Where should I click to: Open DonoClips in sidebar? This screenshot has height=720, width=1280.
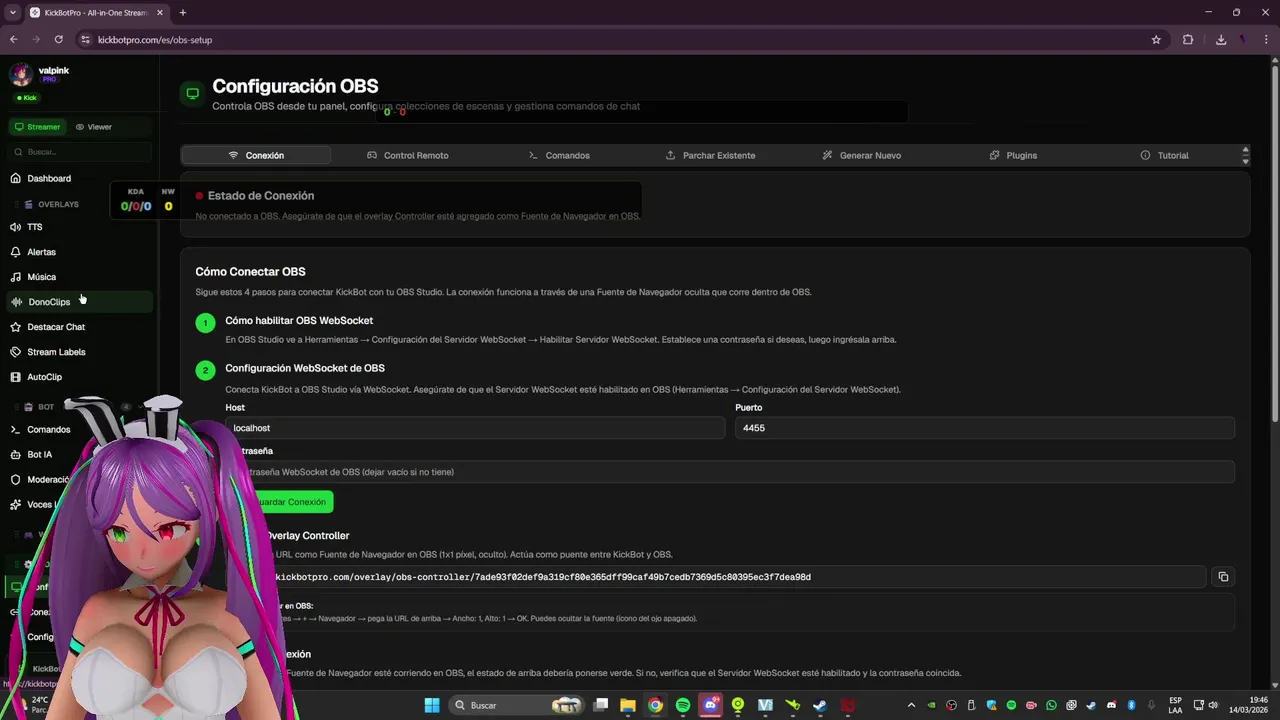click(x=80, y=302)
